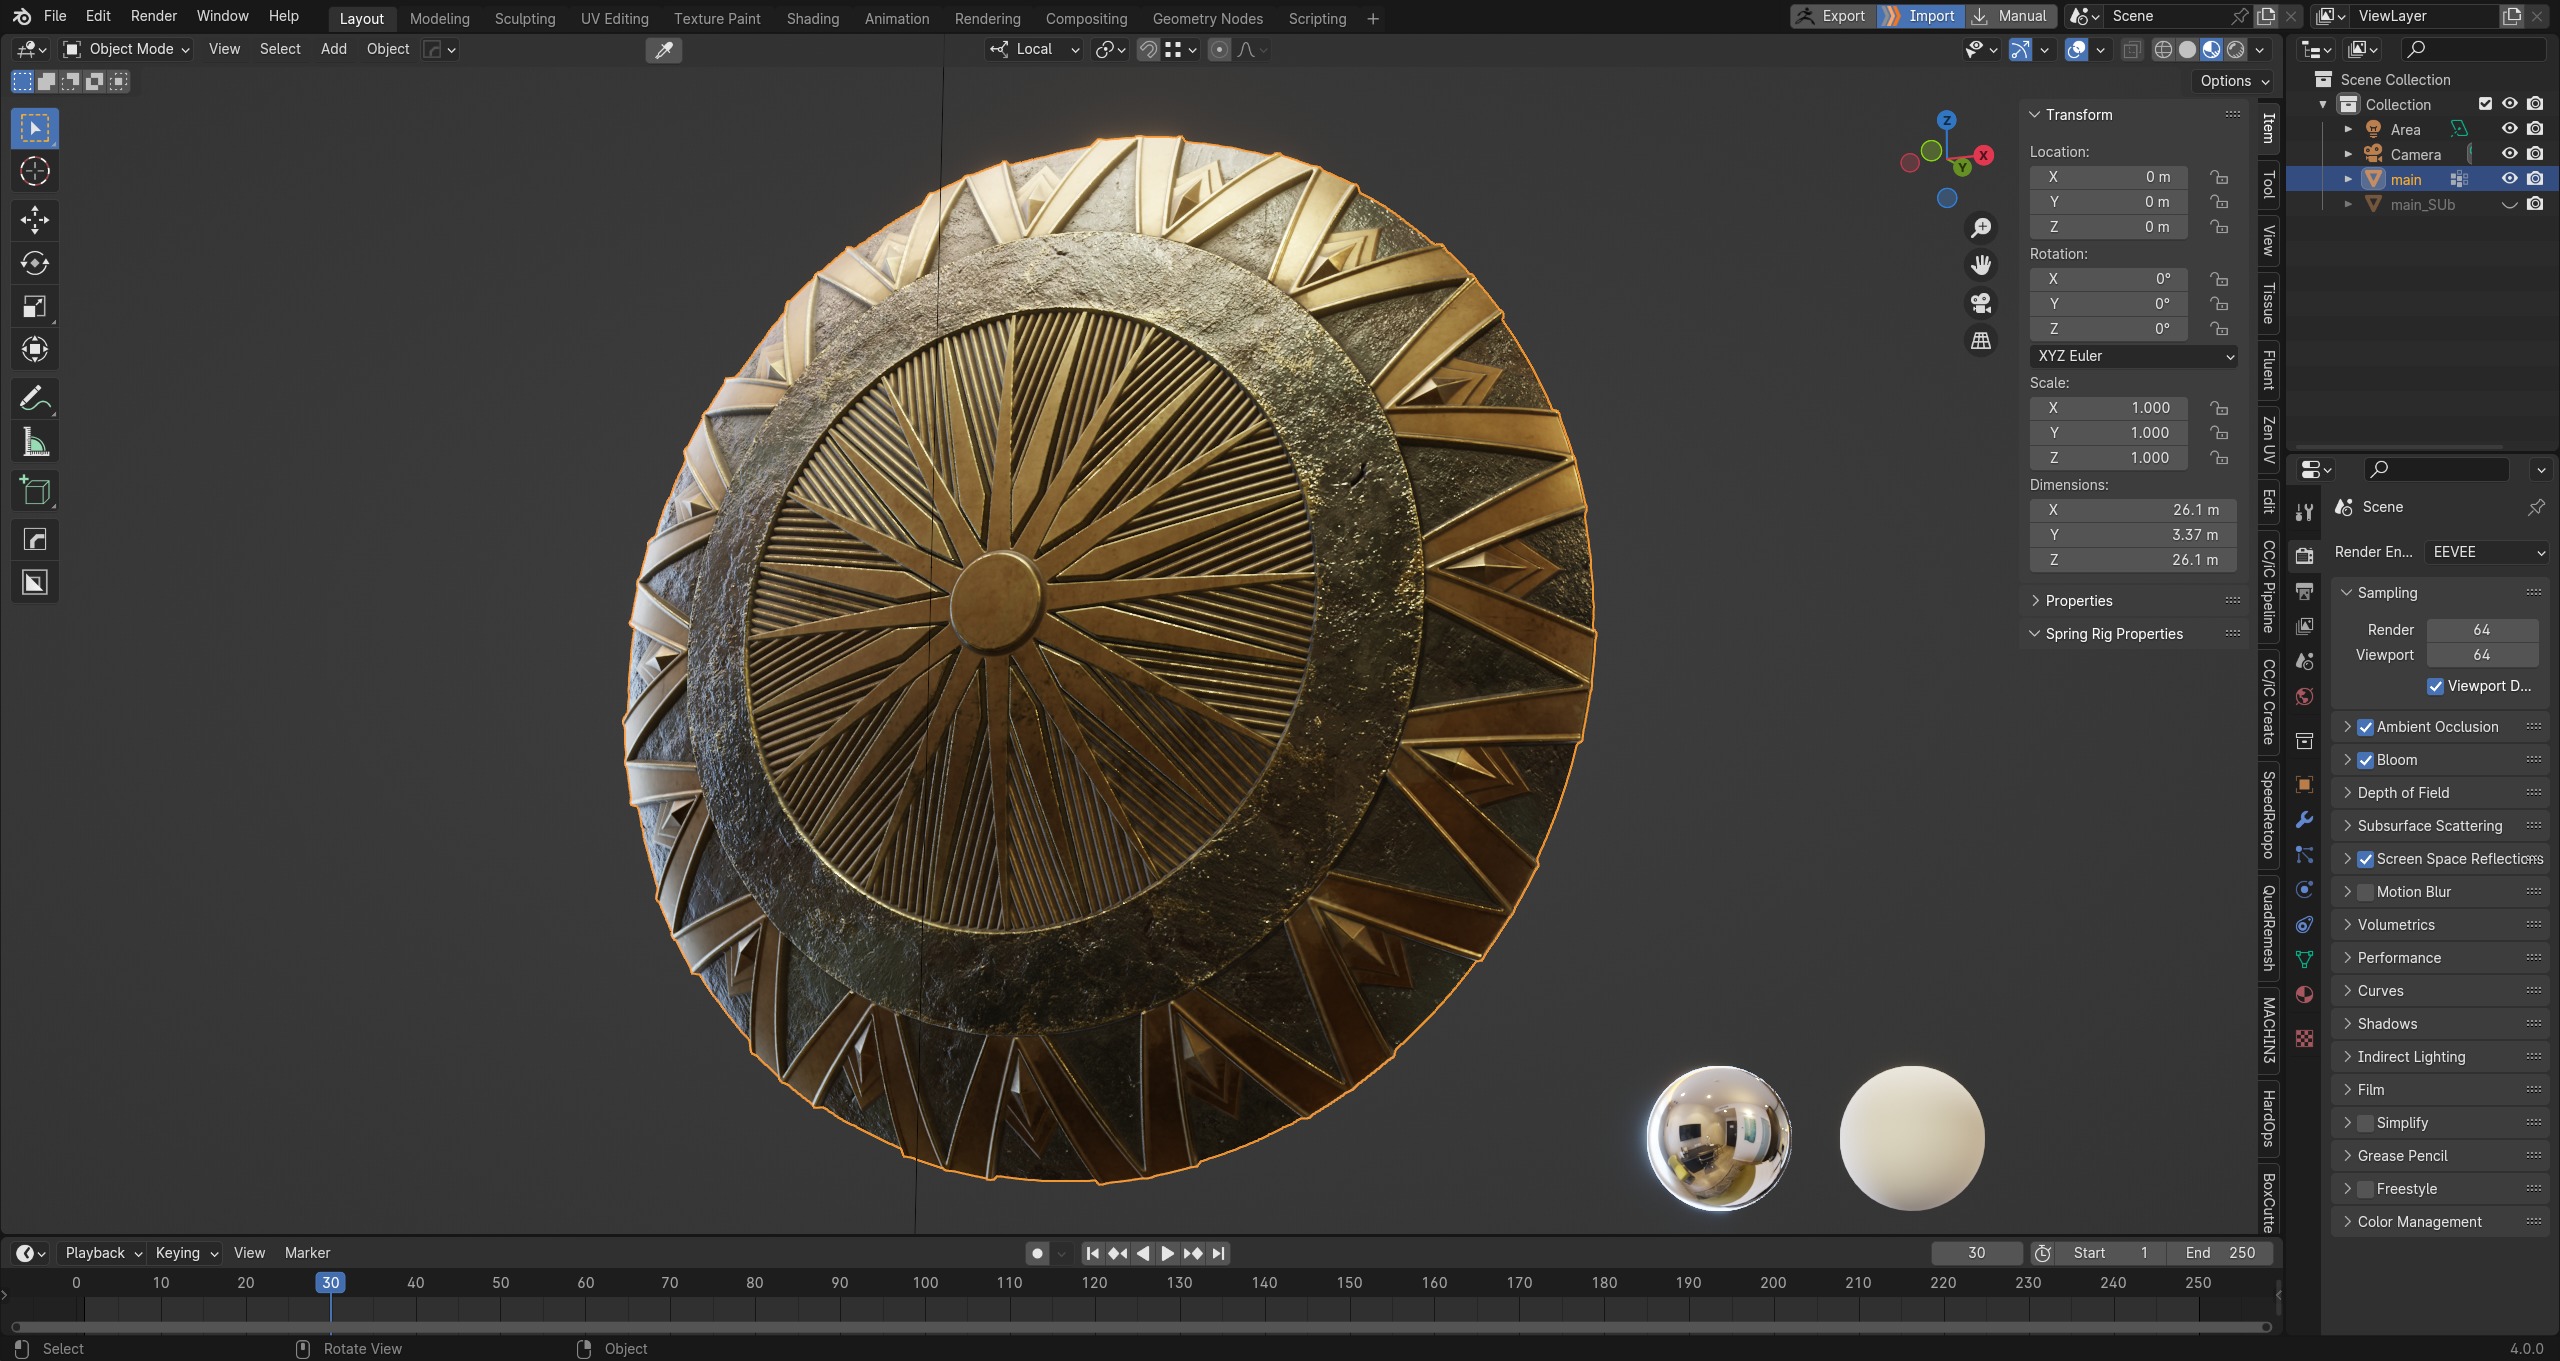
Task: Open the HardOps sidebar tab
Action: [2268, 1118]
